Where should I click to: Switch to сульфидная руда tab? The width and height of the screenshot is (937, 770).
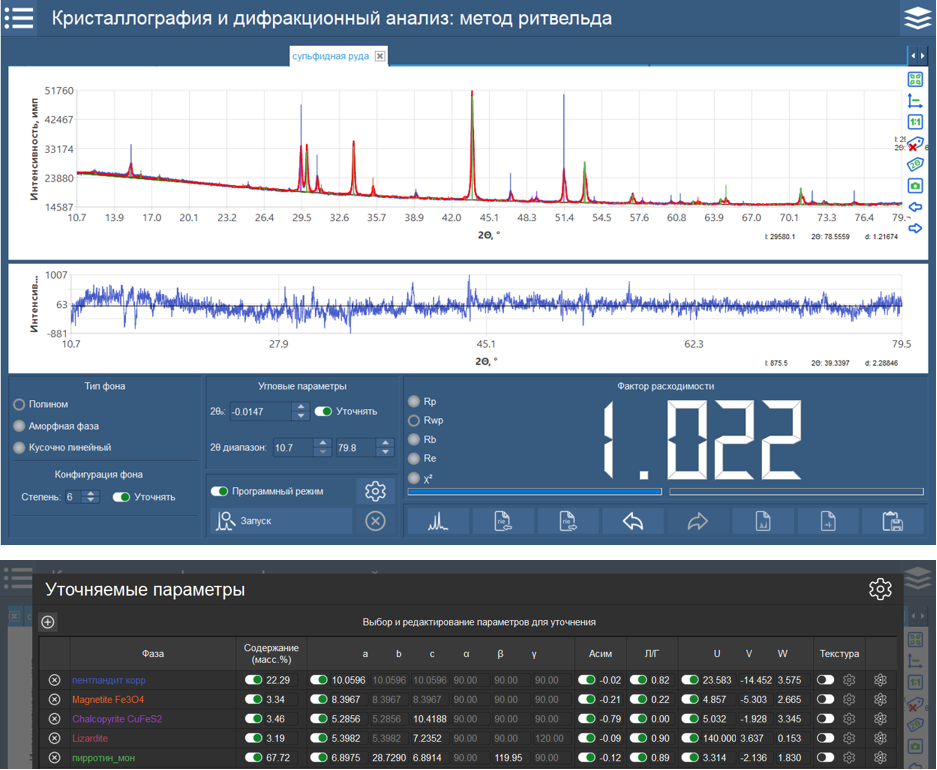pyautogui.click(x=331, y=57)
